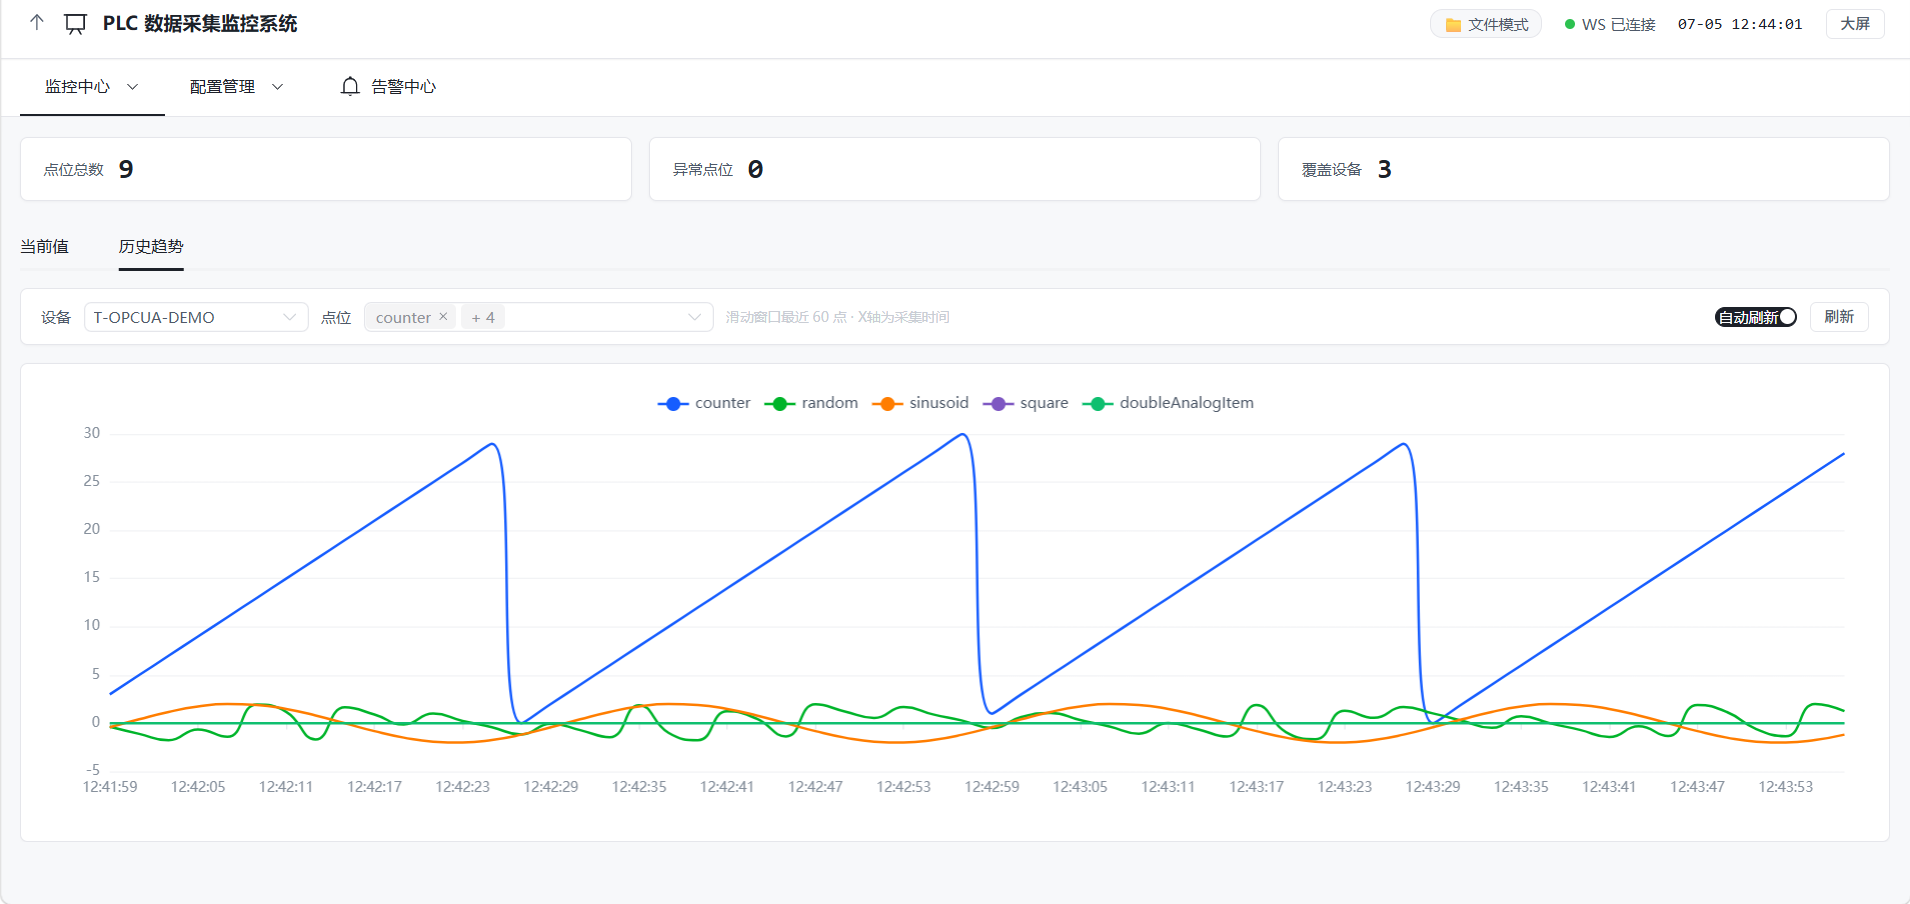The height and width of the screenshot is (904, 1910).
Task: Toggle random series in chart legend
Action: (x=811, y=403)
